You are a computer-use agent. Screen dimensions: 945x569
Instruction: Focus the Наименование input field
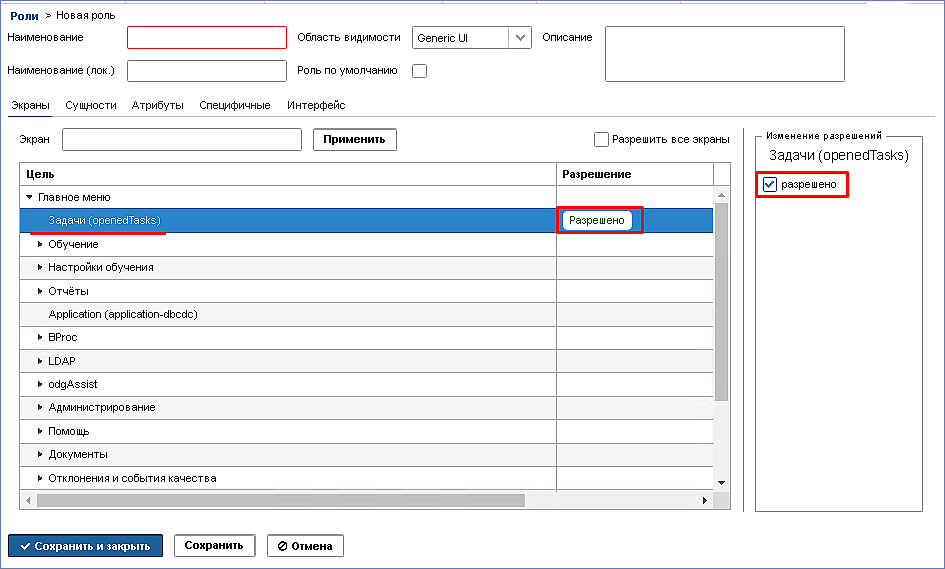click(x=207, y=37)
